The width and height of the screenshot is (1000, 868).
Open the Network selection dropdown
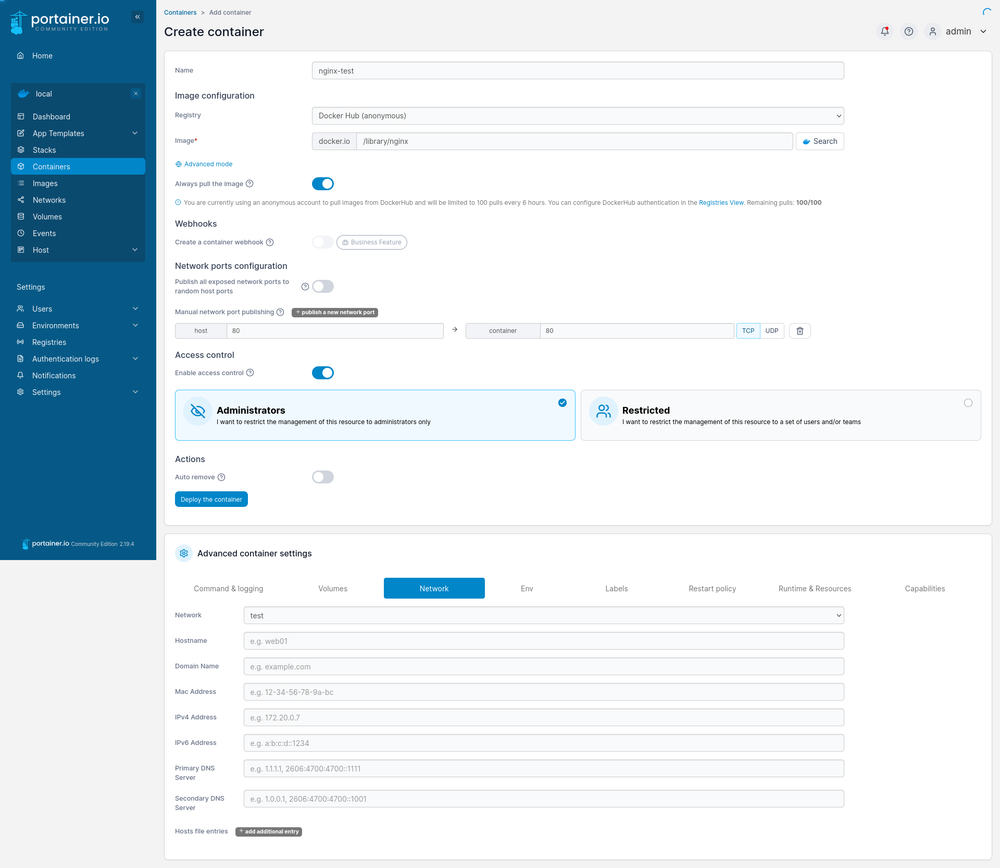point(543,616)
